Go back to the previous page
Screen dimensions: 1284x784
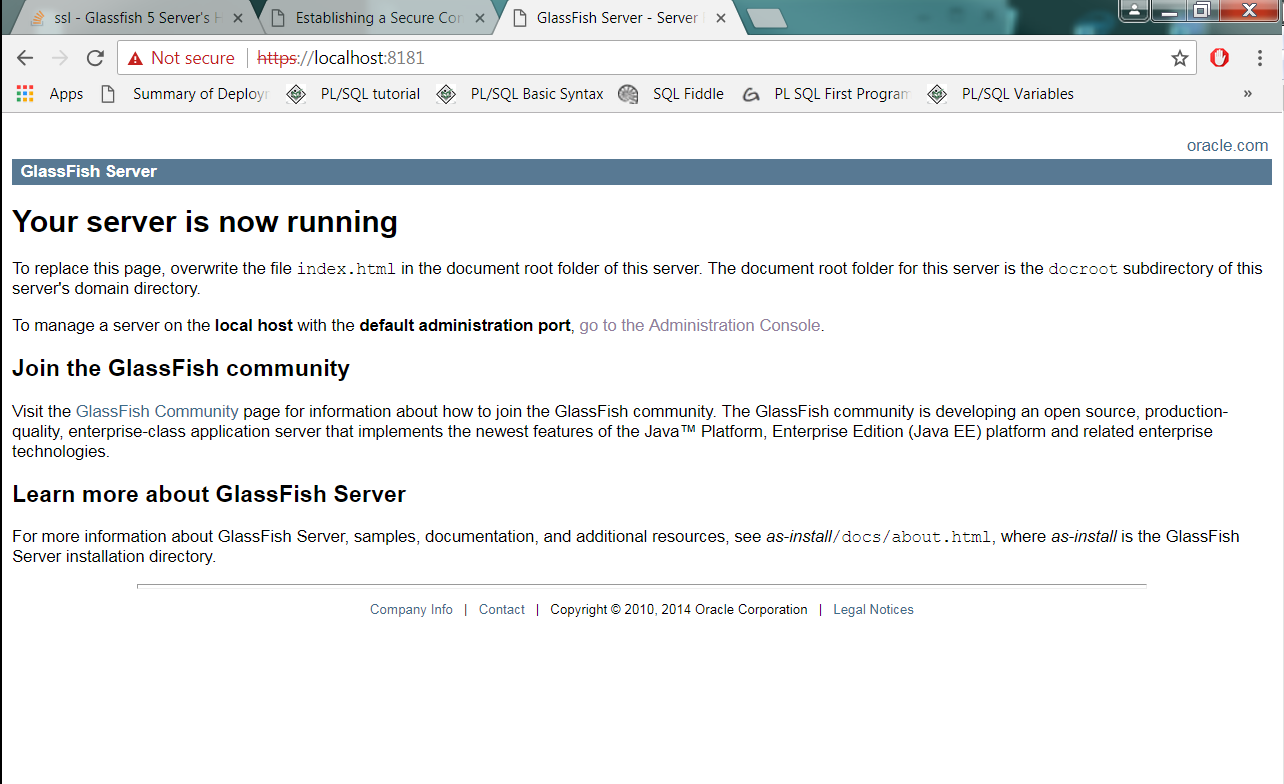(x=25, y=58)
